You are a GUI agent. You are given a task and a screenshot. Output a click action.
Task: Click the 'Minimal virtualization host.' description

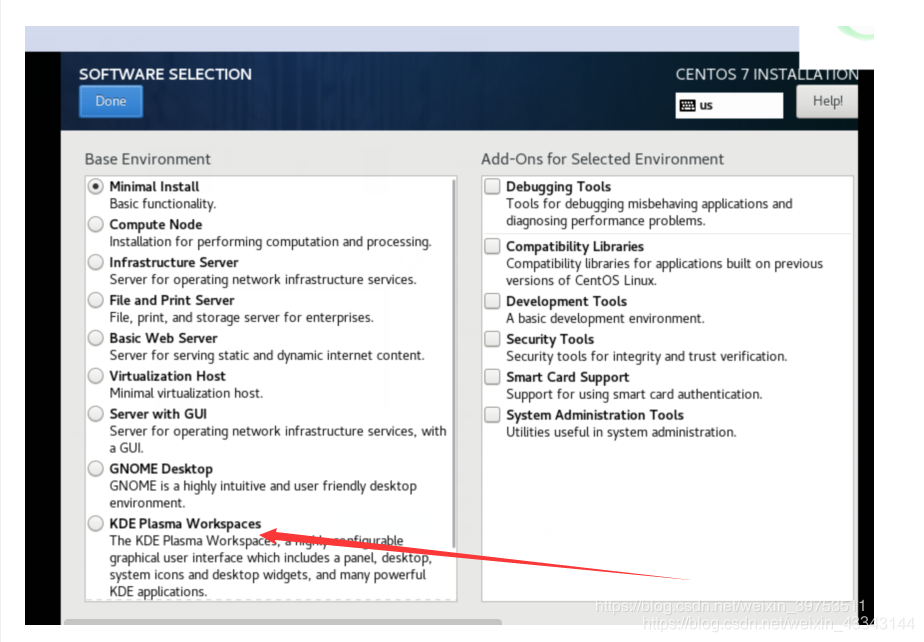[x=186, y=393]
